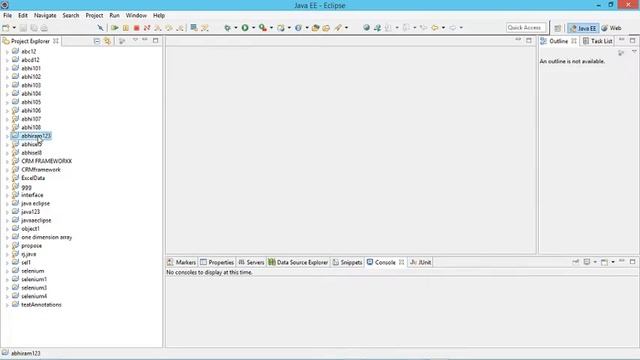Screen dimensions: 640x360
Task: Click the Run external tools icon
Action: coord(263,28)
